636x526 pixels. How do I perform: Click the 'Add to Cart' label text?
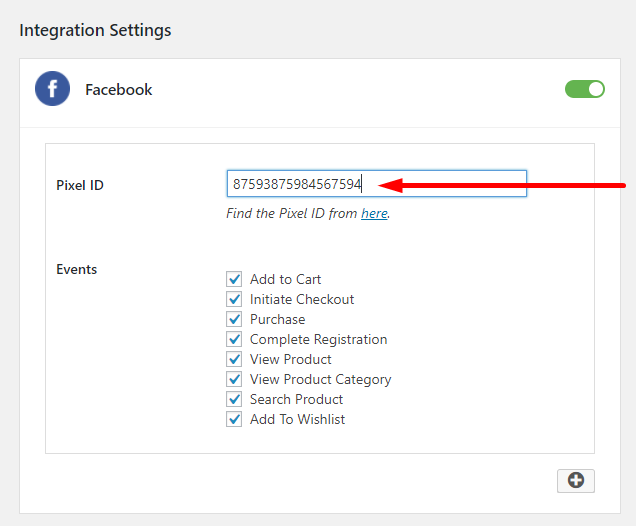(x=285, y=279)
